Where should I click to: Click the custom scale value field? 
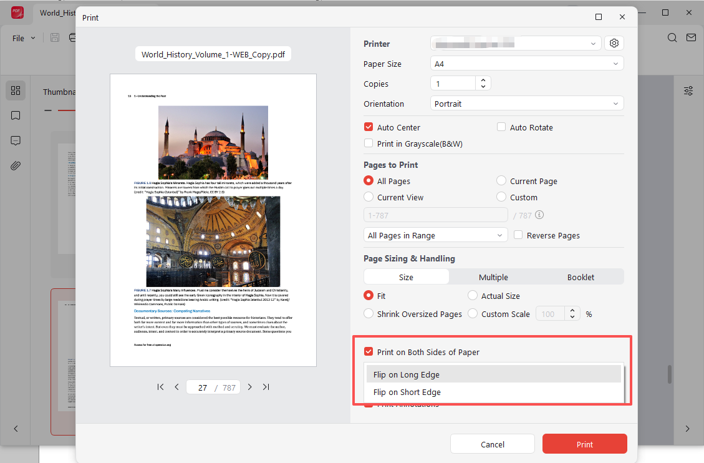(x=550, y=313)
